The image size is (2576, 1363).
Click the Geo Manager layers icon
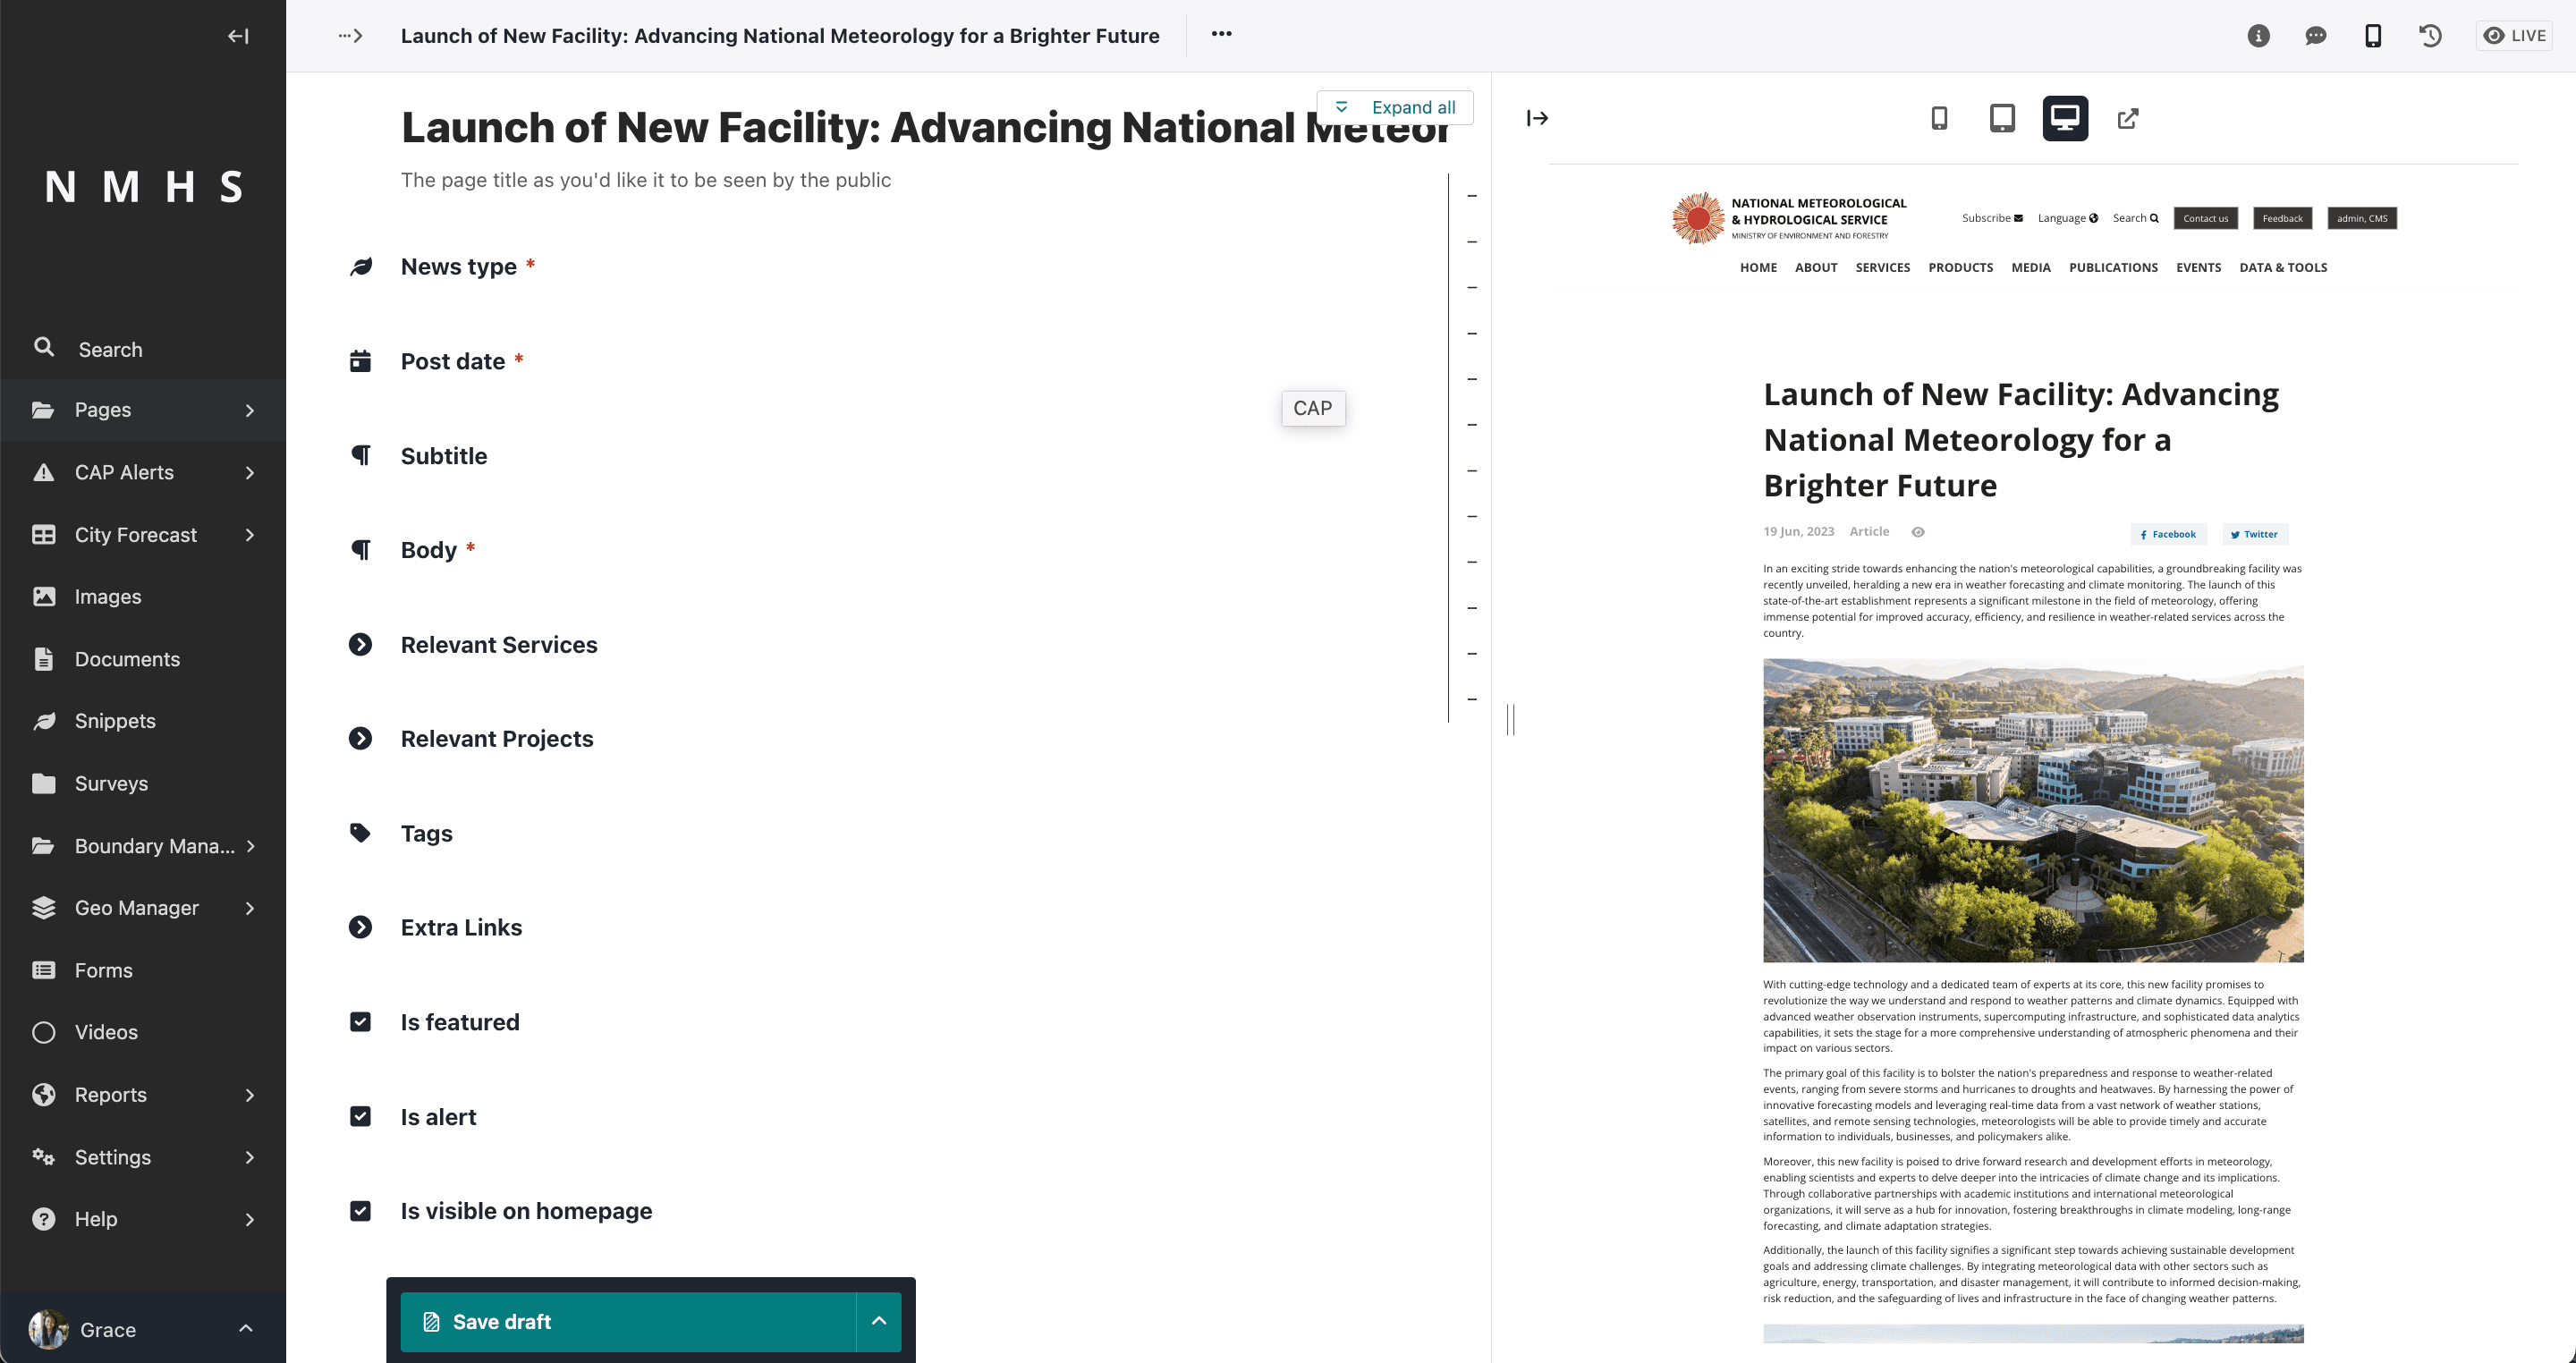pos(44,908)
